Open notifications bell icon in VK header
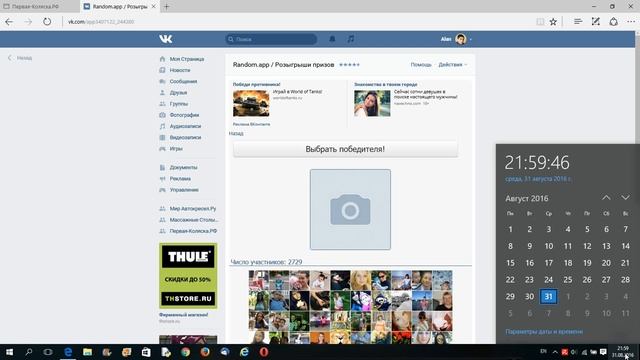This screenshot has height=360, width=640. coord(332,39)
